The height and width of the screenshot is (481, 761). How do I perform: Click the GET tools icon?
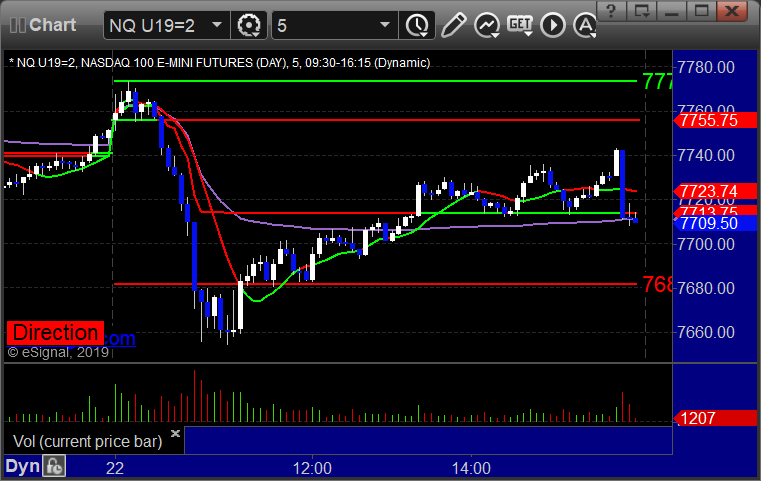(x=520, y=25)
